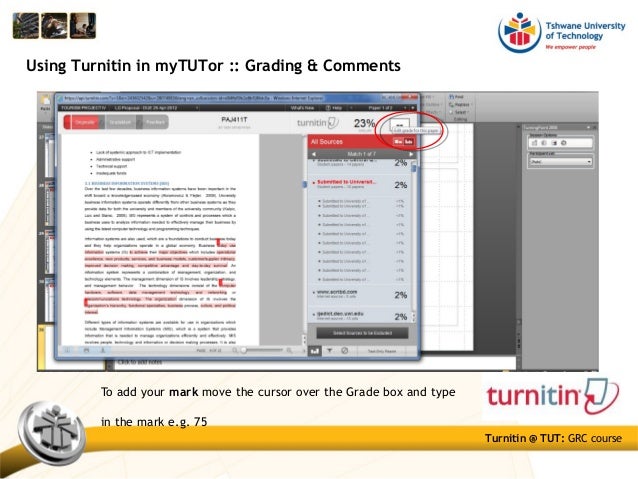Click the download icon in bottom toolbar

pos(103,350)
